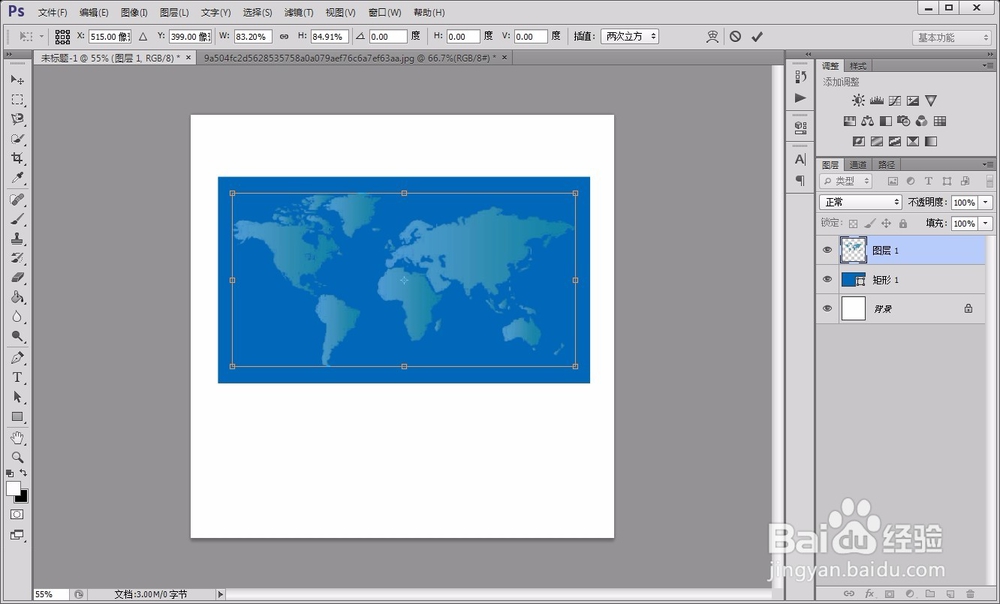Switch to warp mode icon

point(712,37)
